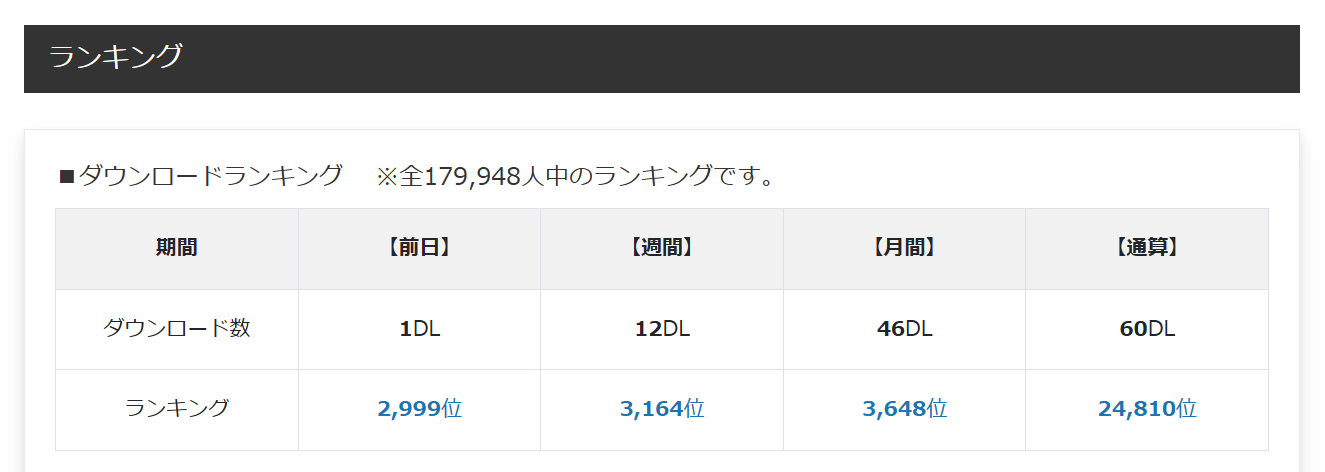The image size is (1325, 472).
Task: Click the ダウンロード数 row label
Action: click(x=177, y=328)
